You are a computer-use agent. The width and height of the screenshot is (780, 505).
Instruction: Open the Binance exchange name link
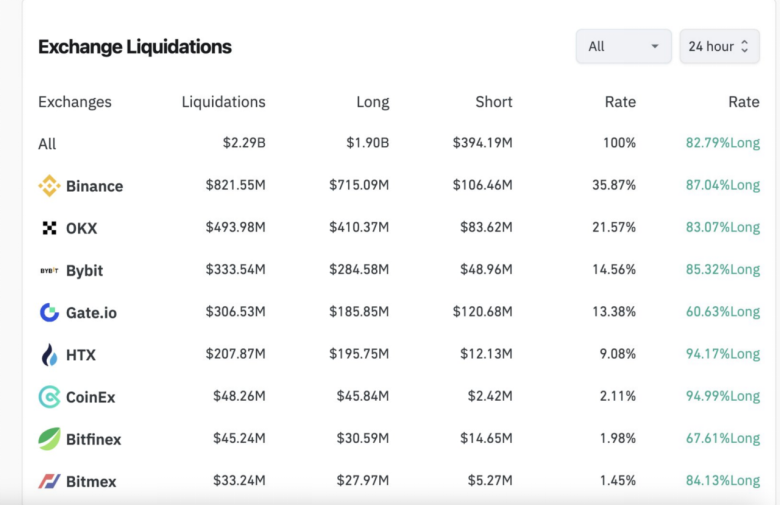[x=94, y=186]
